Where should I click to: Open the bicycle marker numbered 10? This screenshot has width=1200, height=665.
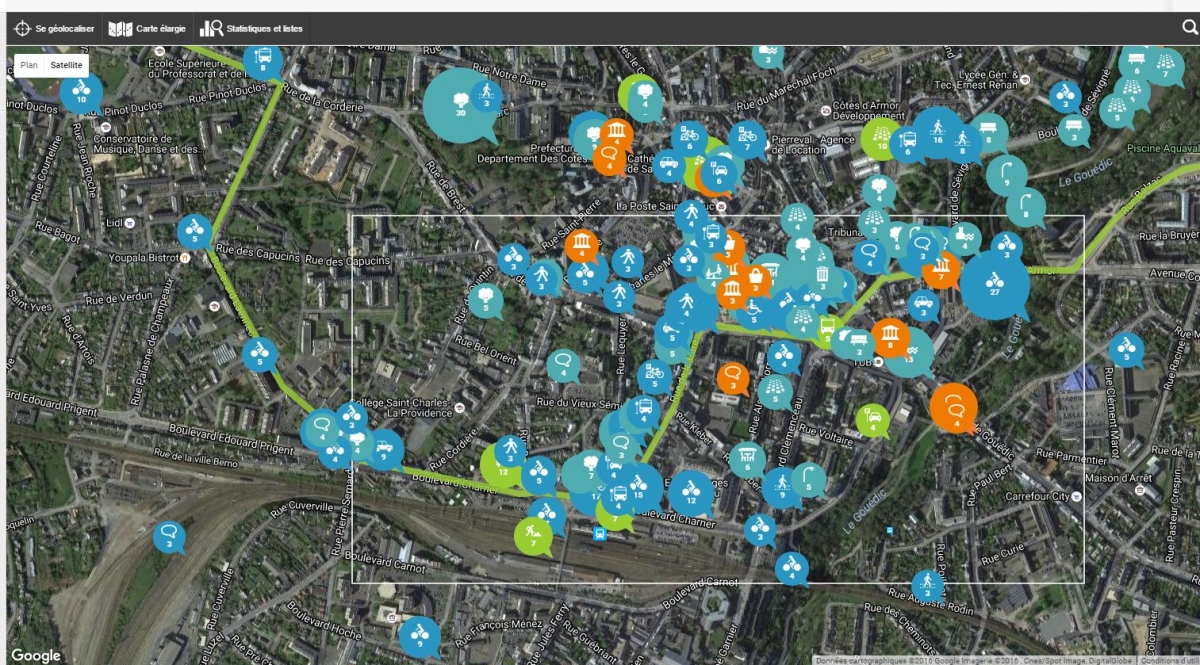(81, 92)
